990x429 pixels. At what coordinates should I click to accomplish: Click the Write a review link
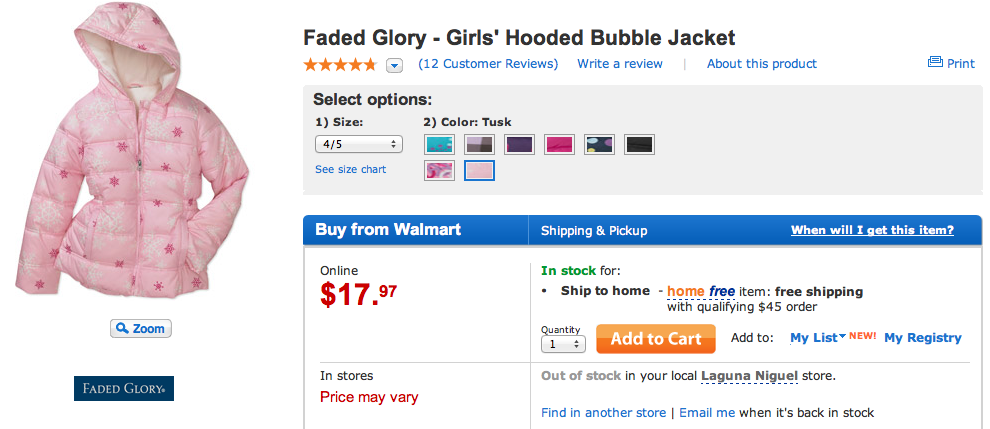620,64
